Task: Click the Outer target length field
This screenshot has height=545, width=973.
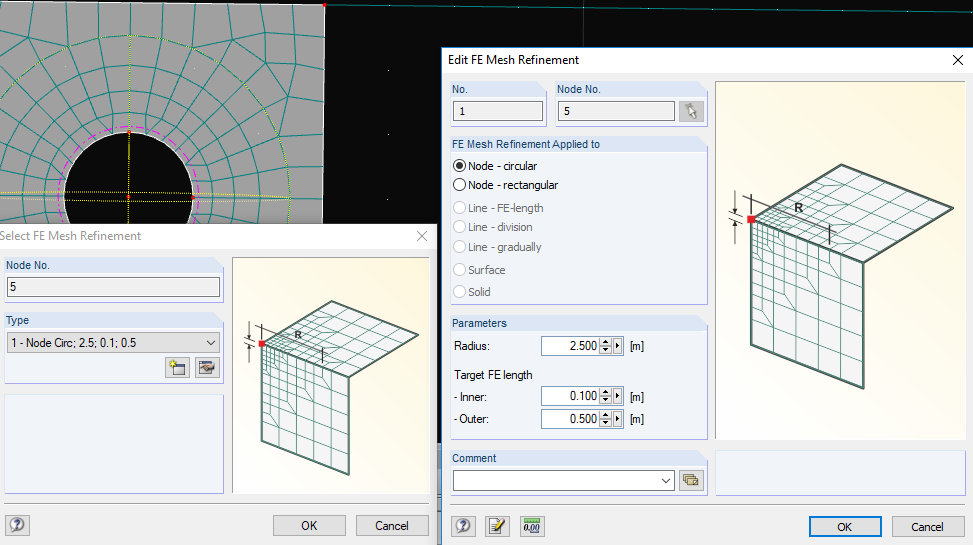Action: pyautogui.click(x=570, y=419)
